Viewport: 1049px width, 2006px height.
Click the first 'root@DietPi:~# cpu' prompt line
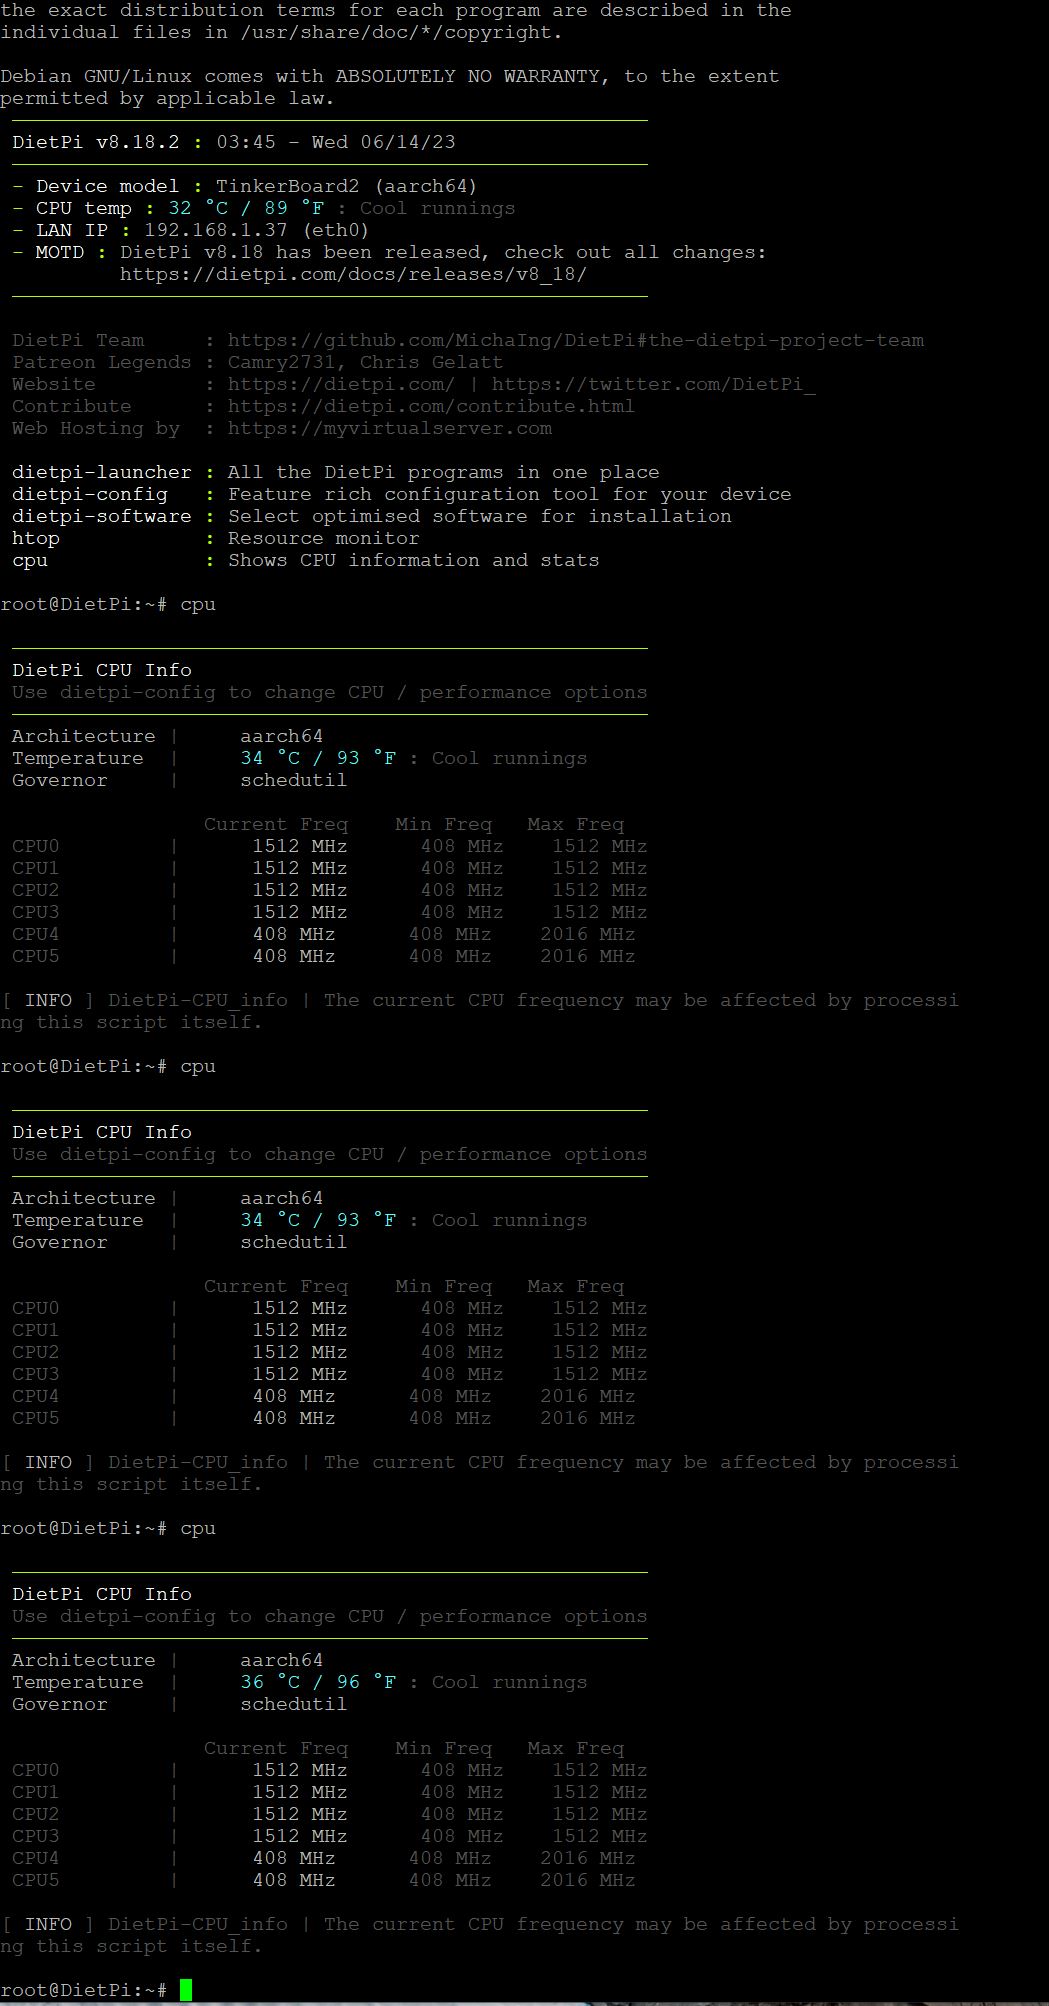108,604
